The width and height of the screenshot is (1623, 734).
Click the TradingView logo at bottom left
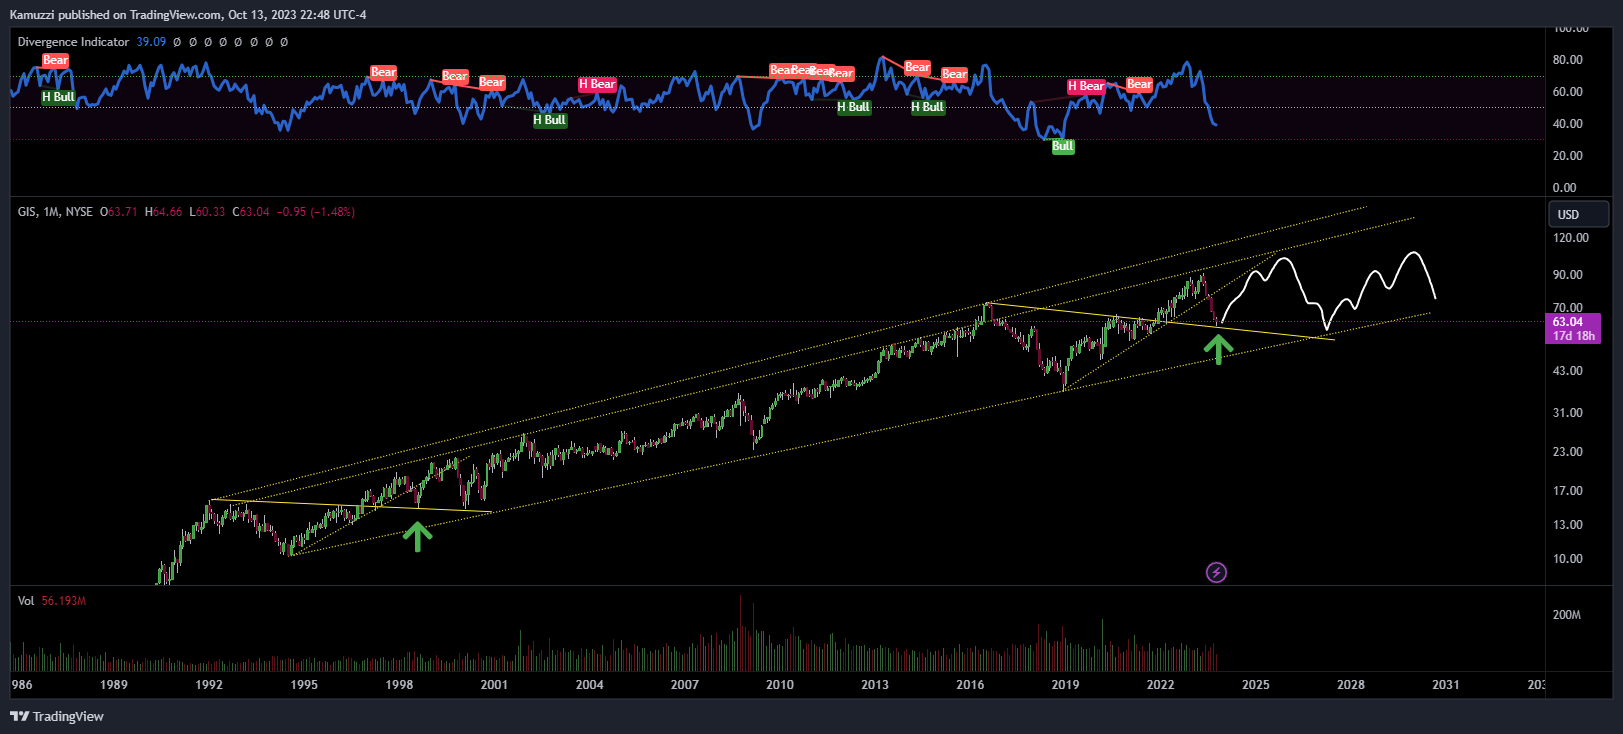click(x=57, y=716)
